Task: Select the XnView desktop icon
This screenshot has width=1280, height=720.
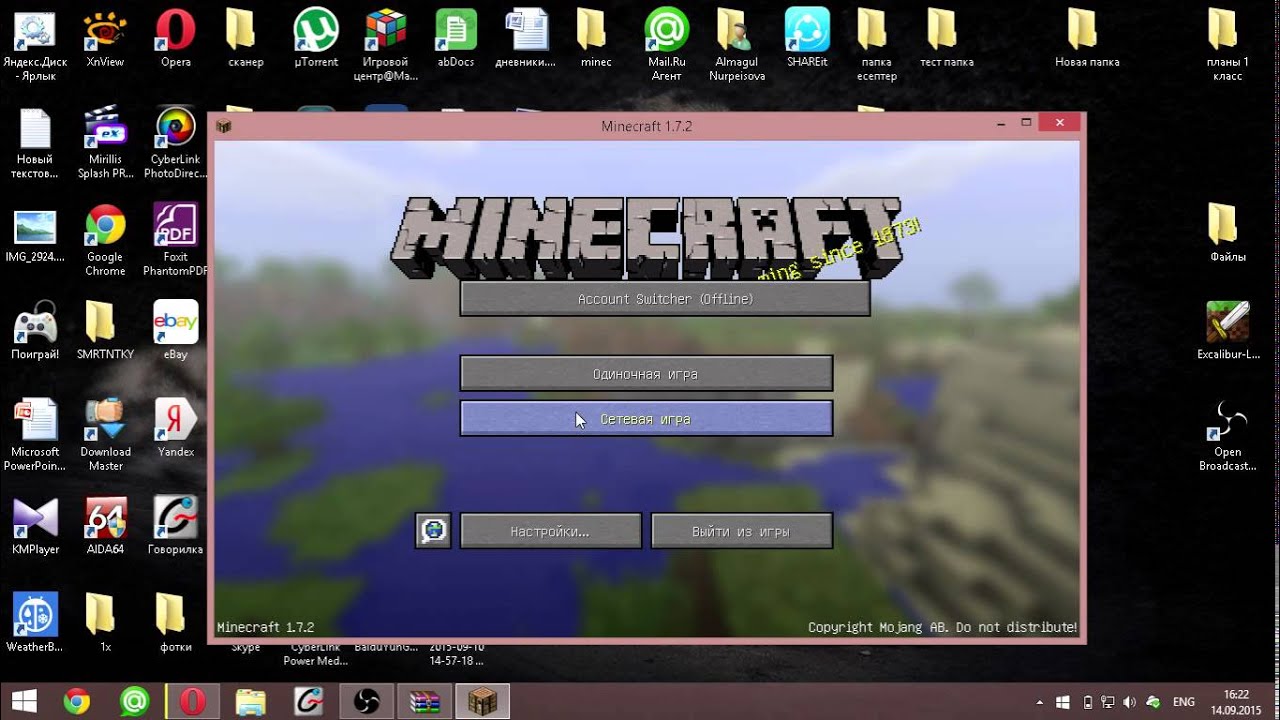Action: point(105,38)
